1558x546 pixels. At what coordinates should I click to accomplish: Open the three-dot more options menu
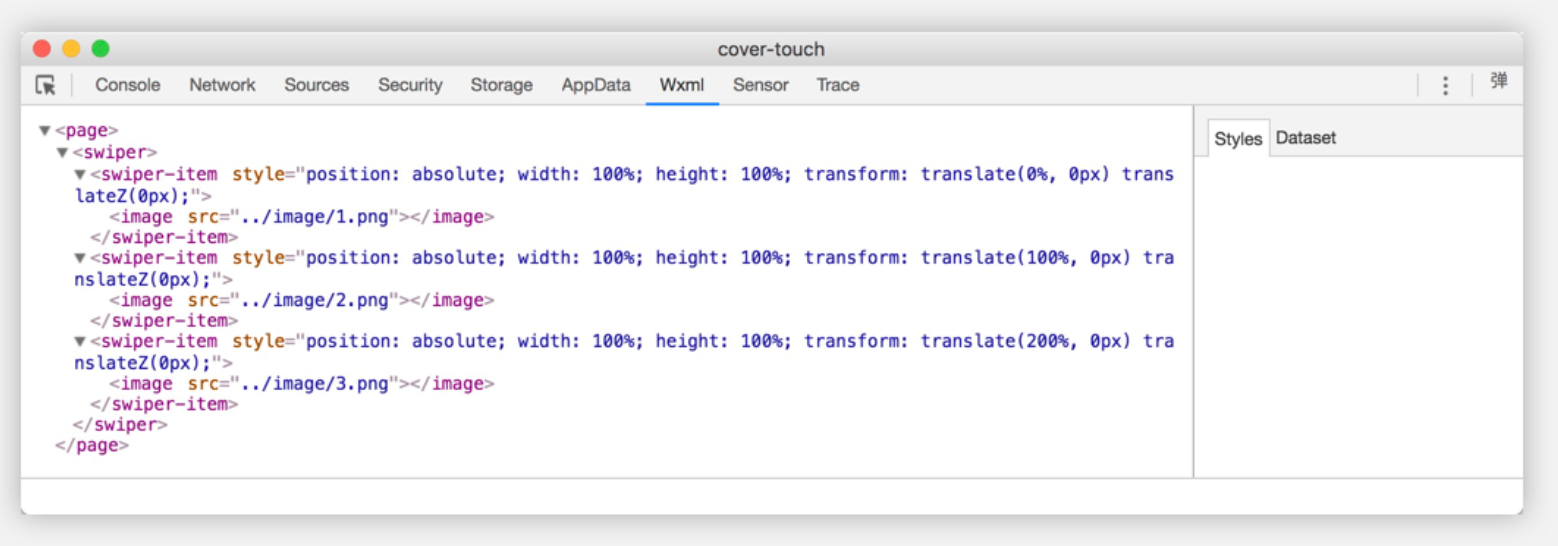(x=1445, y=85)
